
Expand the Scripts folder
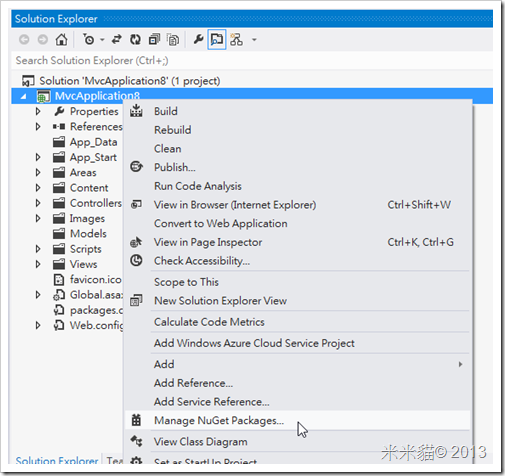pos(38,249)
